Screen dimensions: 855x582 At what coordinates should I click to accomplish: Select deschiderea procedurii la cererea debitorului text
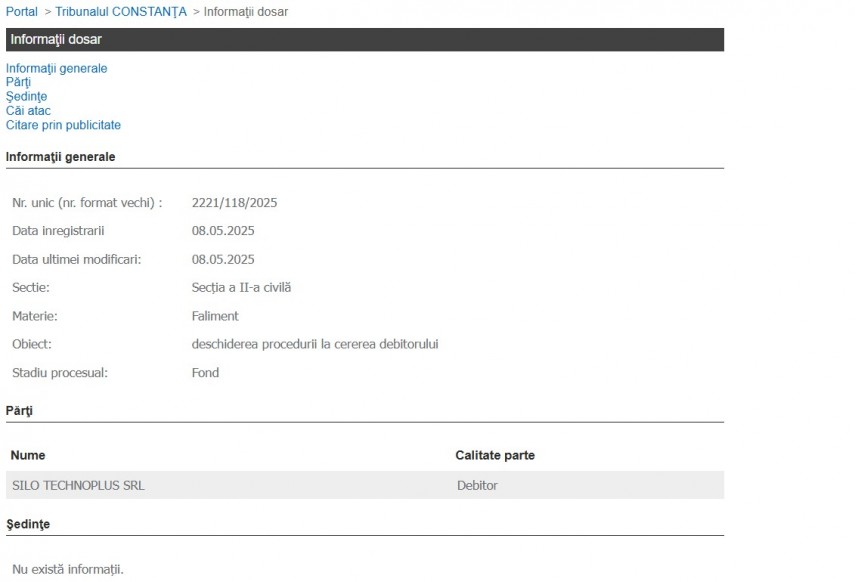click(315, 344)
